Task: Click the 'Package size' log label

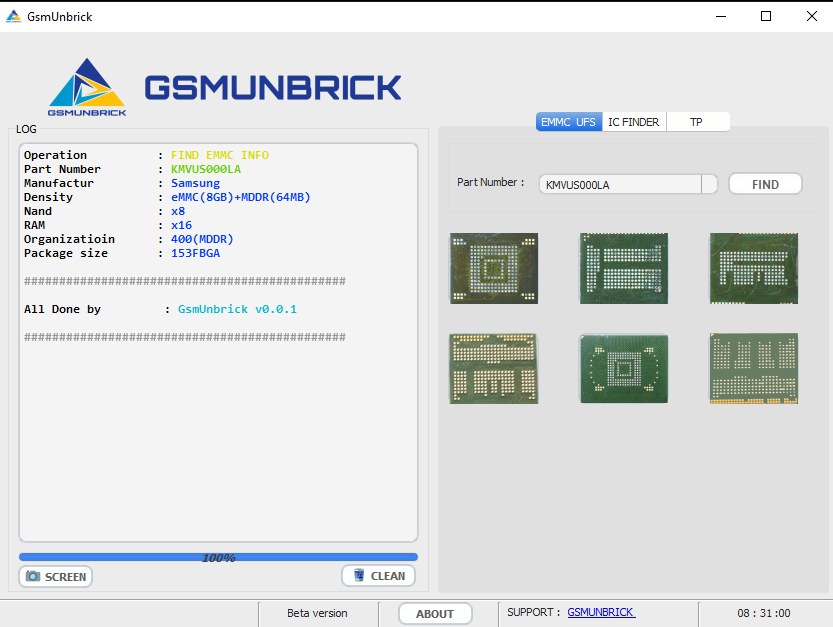Action: (x=66, y=253)
